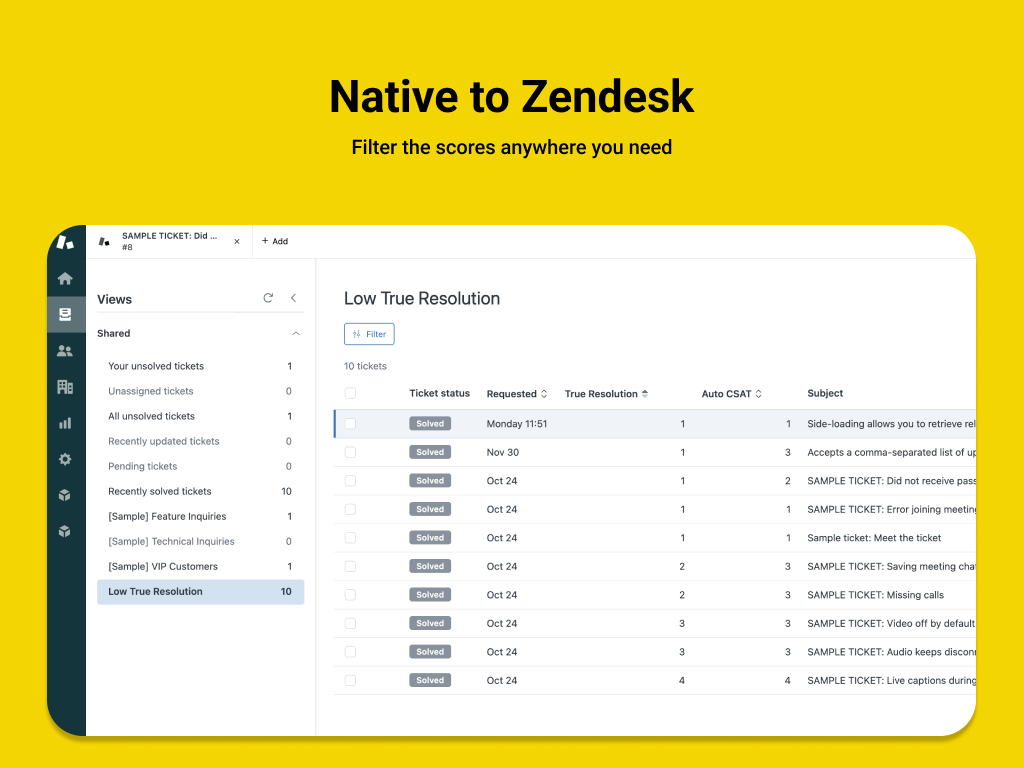Click the upper cube app icon
Image resolution: width=1024 pixels, height=768 pixels.
65,495
